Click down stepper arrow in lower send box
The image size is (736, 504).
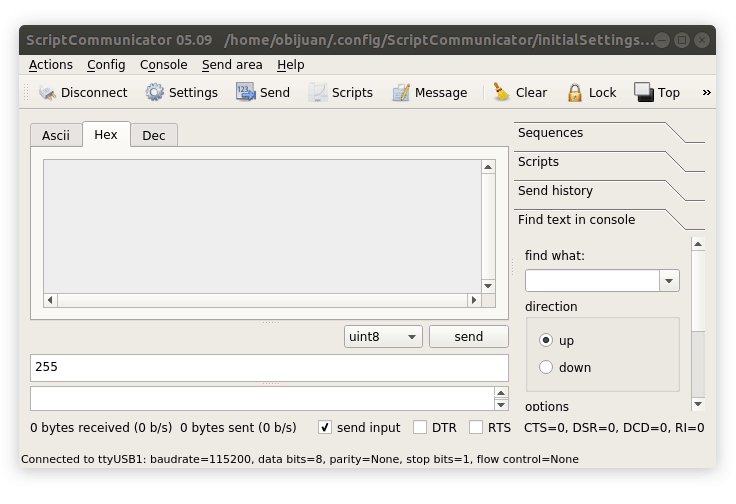[501, 405]
